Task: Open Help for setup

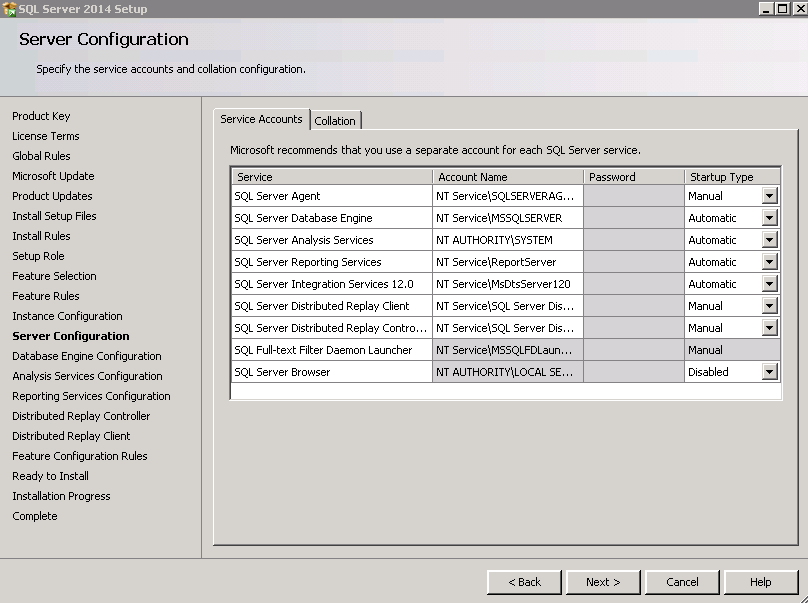Action: click(x=761, y=582)
